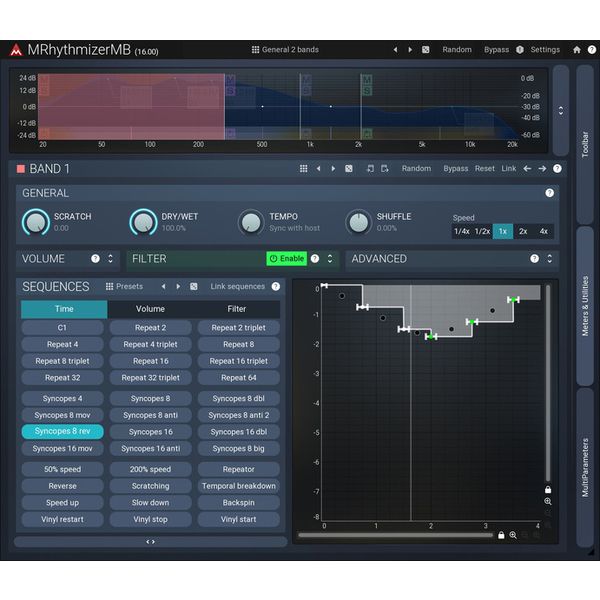Zoom in using horizontal magnifier icon
Viewport: 600px width, 600px height.
(514, 535)
